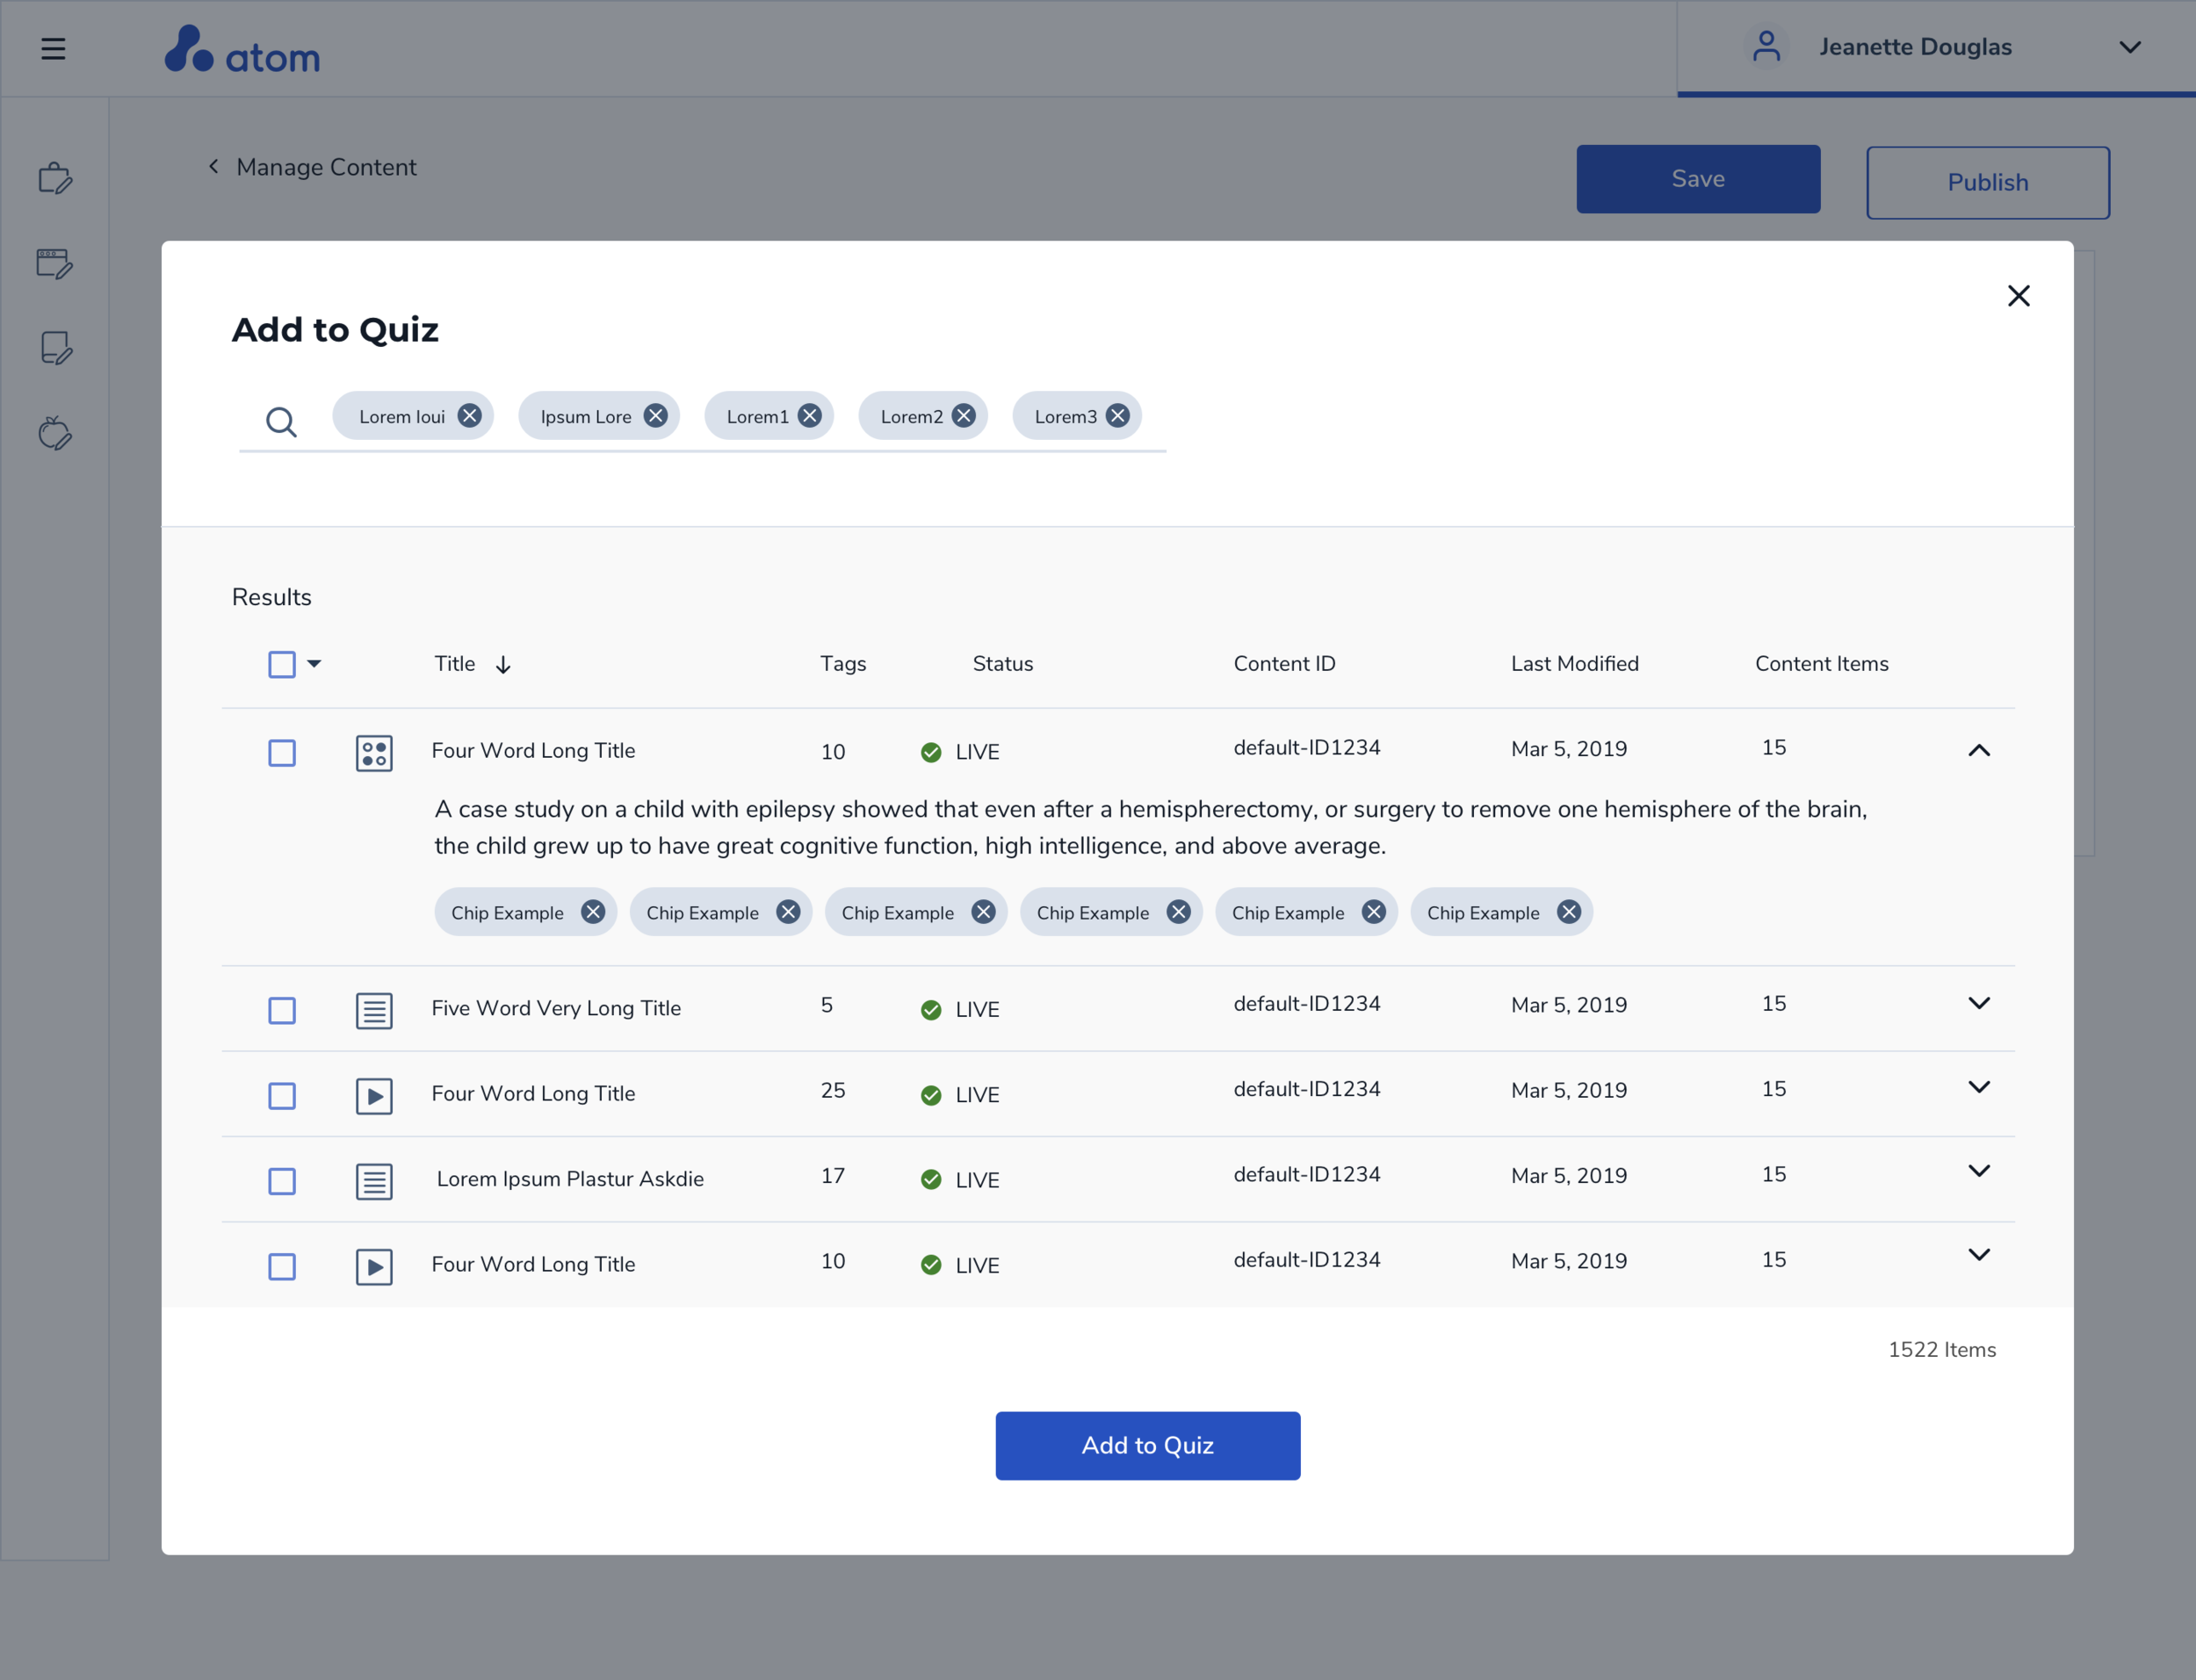Viewport: 2196px width, 1680px height.
Task: Remove the last Chip Example tag
Action: [x=1569, y=912]
